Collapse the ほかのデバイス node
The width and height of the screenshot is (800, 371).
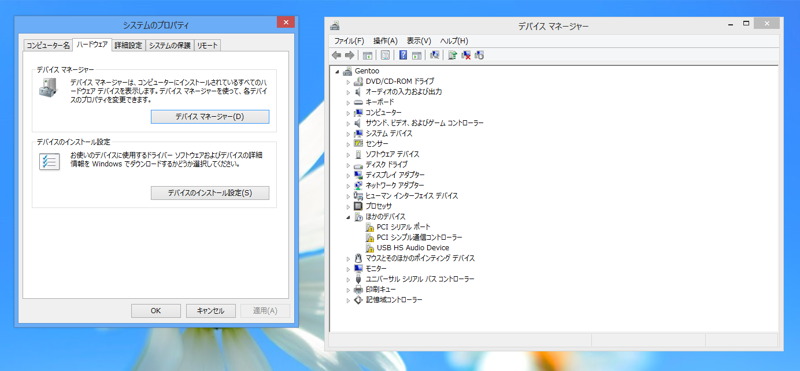(348, 217)
